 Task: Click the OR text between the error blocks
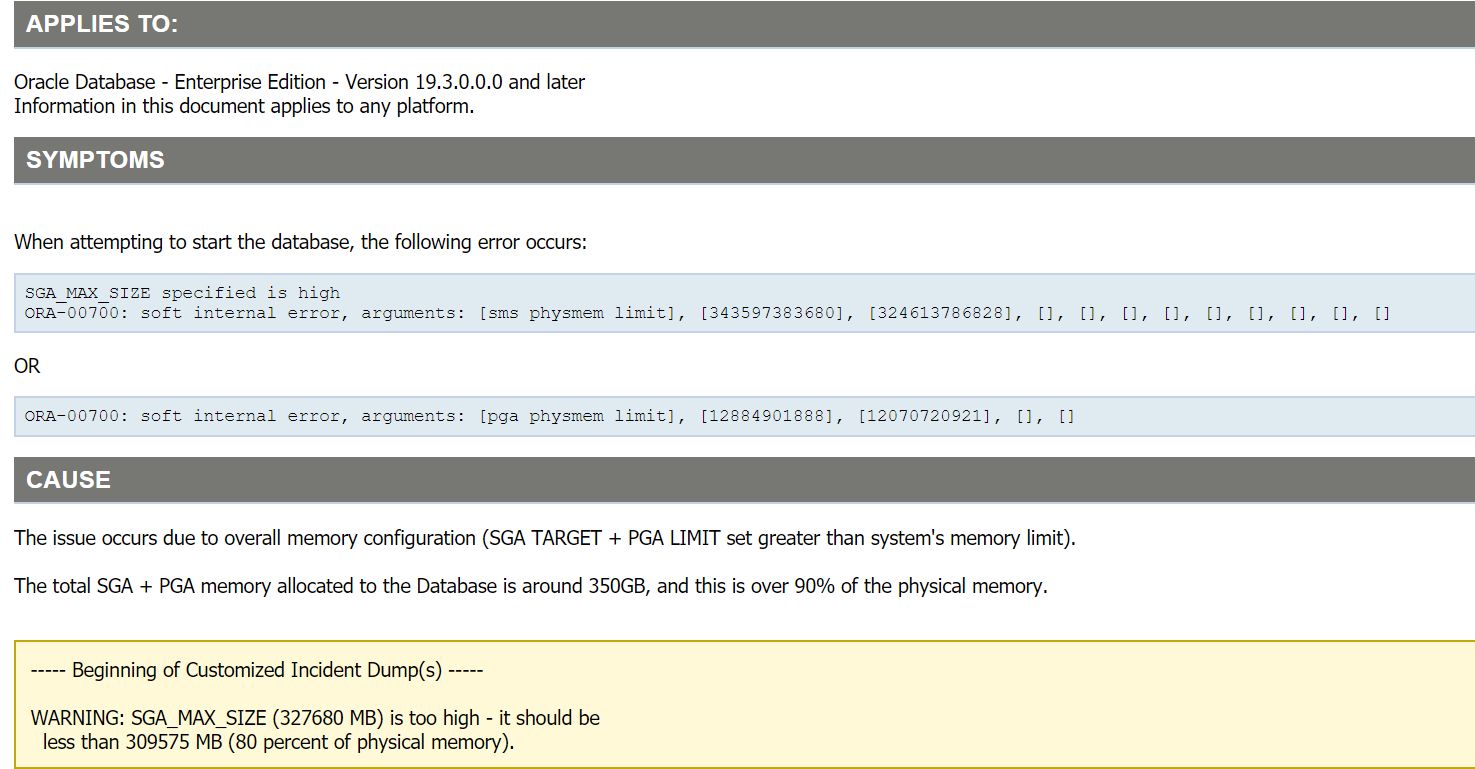(x=26, y=366)
